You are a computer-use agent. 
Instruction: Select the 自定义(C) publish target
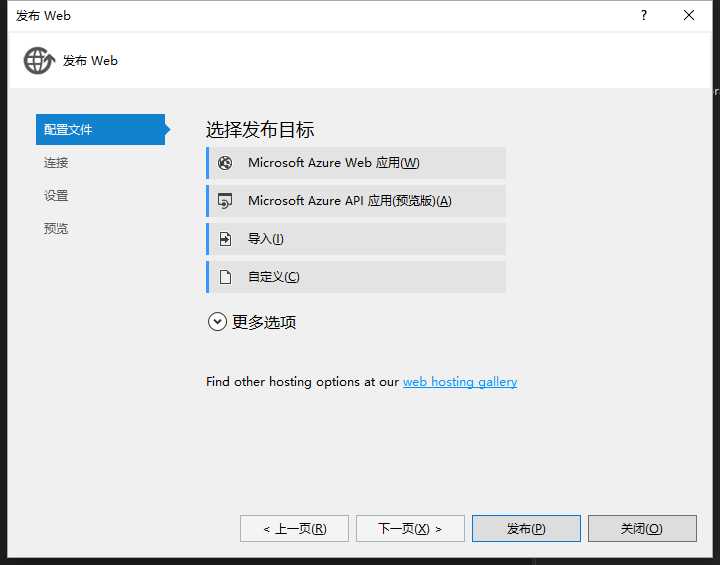click(356, 277)
